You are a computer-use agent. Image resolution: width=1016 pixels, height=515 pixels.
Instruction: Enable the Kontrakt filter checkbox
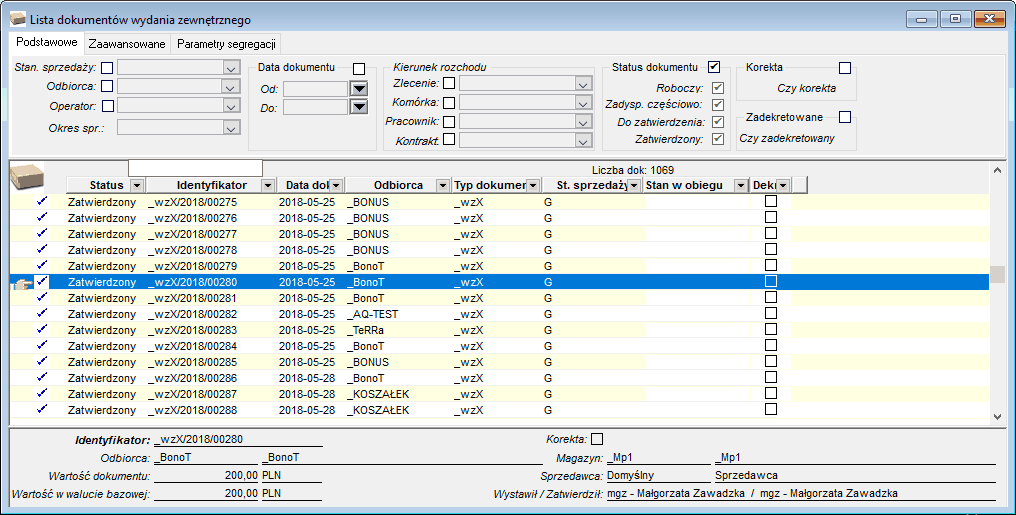448,139
